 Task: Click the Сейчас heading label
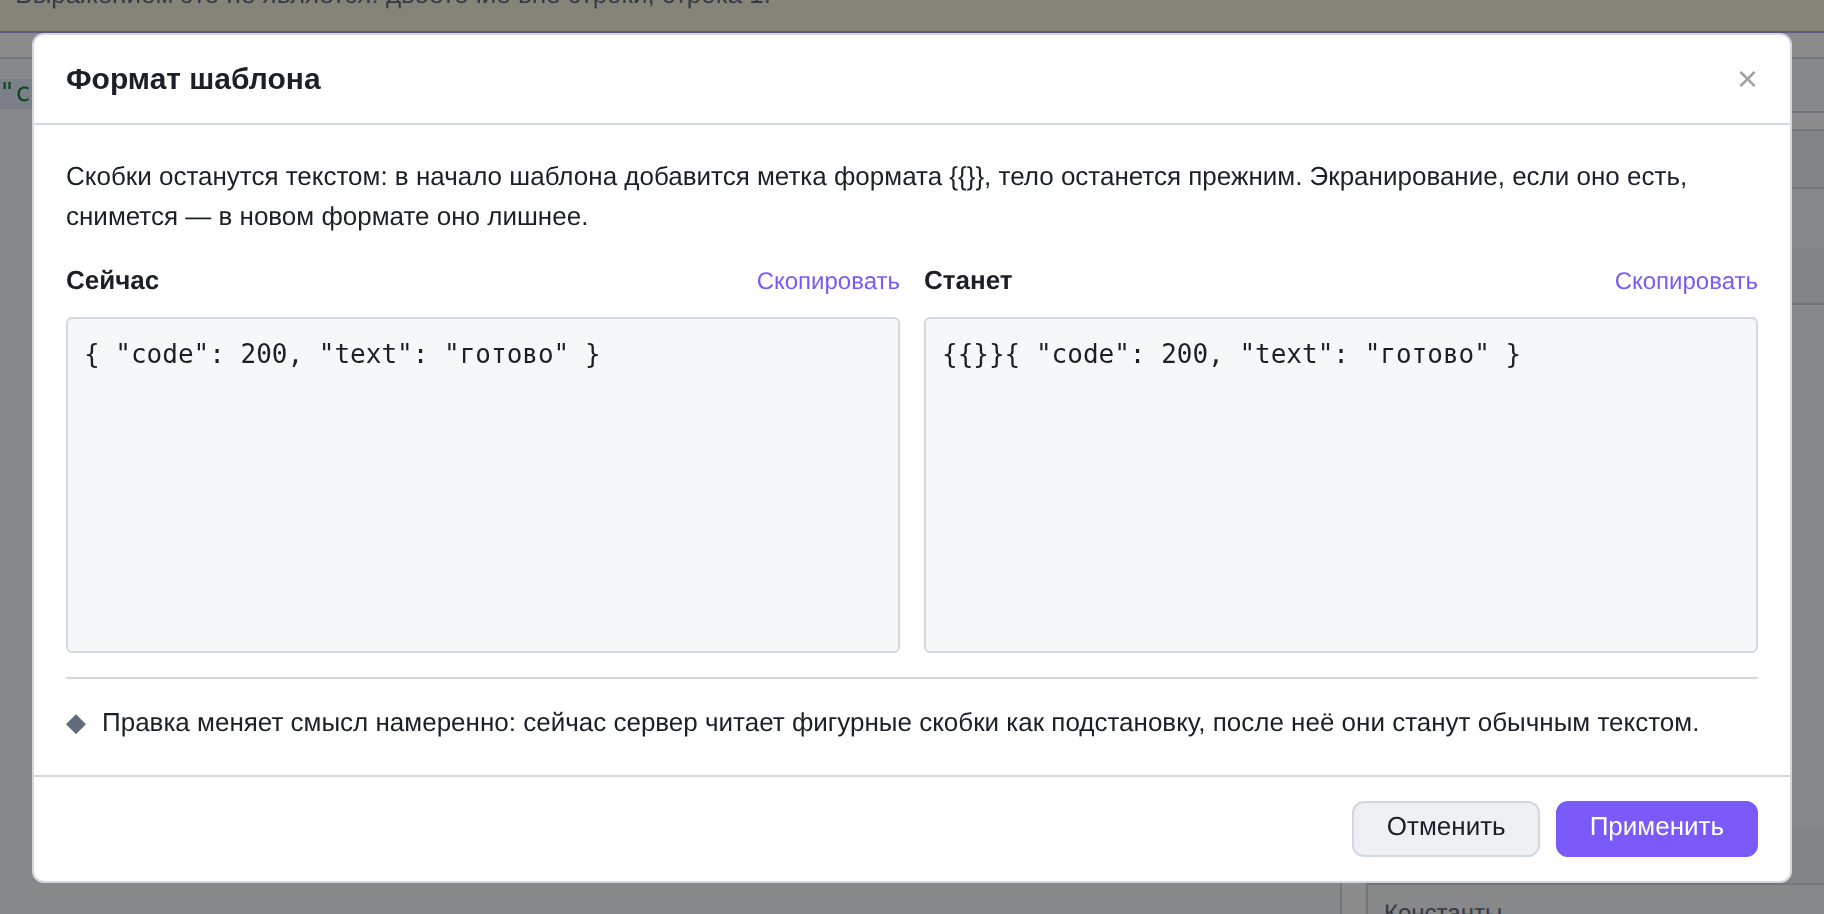pyautogui.click(x=112, y=281)
